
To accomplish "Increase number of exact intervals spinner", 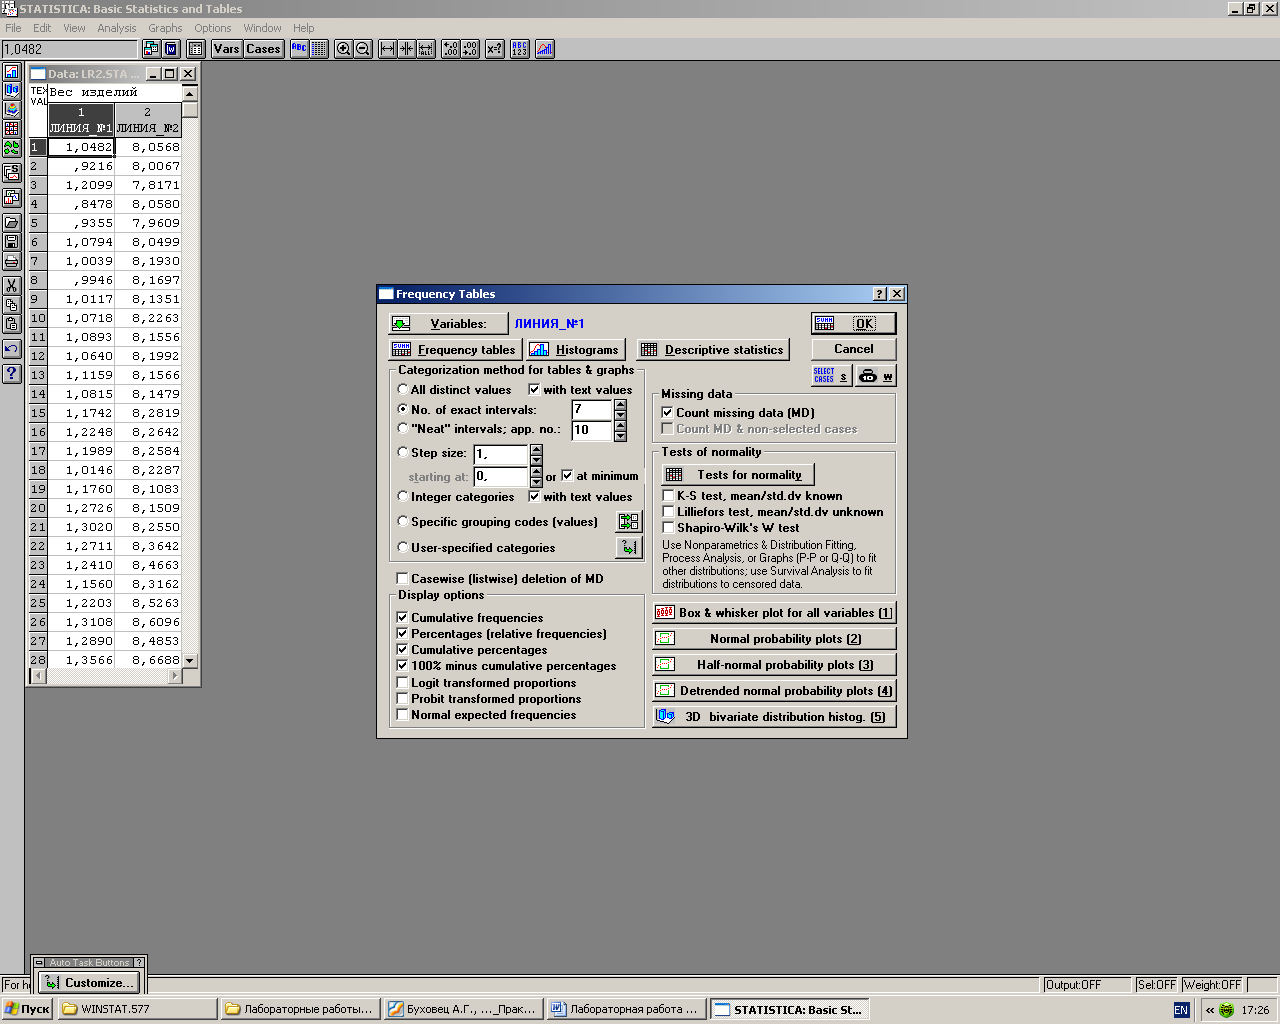I will (620, 404).
